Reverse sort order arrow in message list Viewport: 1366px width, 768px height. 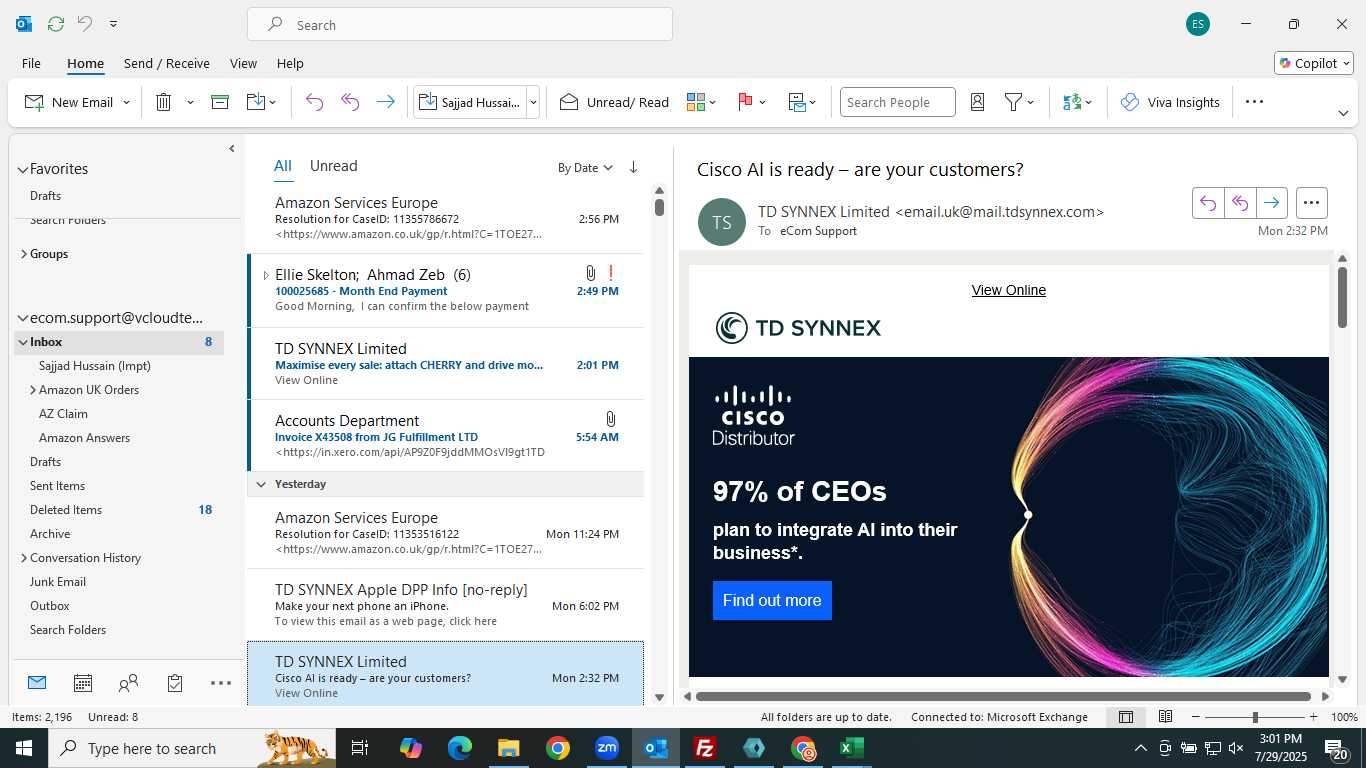(x=633, y=168)
